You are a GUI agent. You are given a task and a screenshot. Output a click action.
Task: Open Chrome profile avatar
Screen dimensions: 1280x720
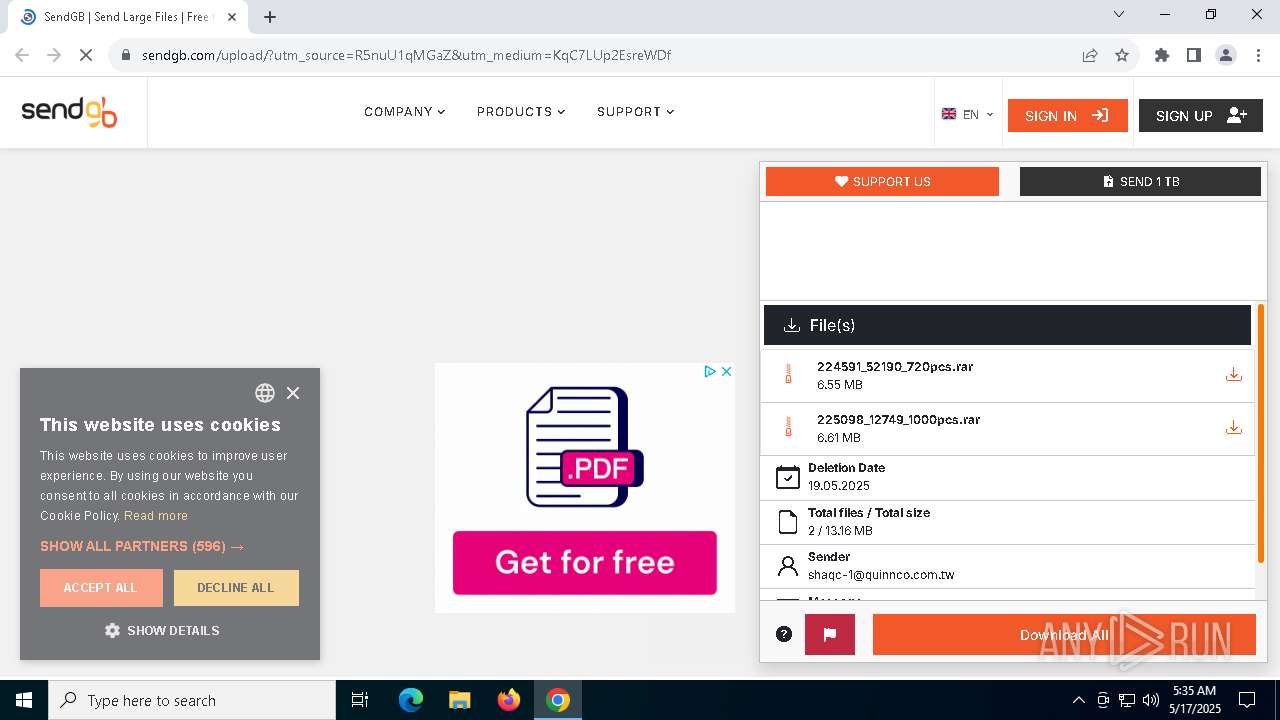click(x=1226, y=55)
